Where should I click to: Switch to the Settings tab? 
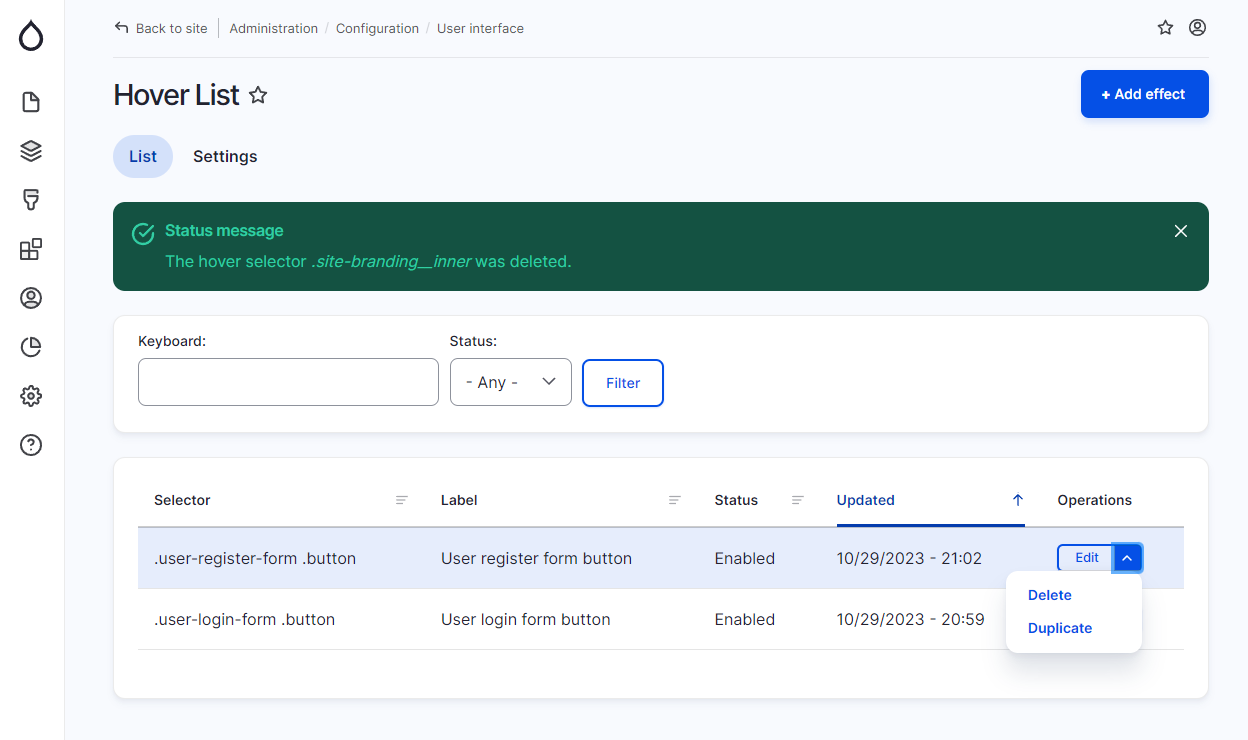click(x=225, y=157)
